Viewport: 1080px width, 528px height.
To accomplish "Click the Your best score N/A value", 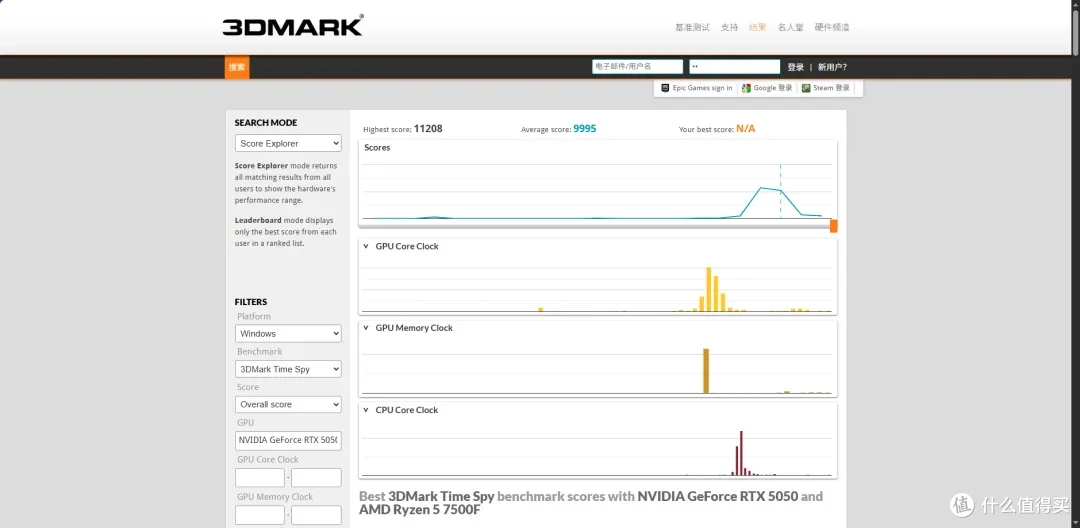I will pos(746,129).
